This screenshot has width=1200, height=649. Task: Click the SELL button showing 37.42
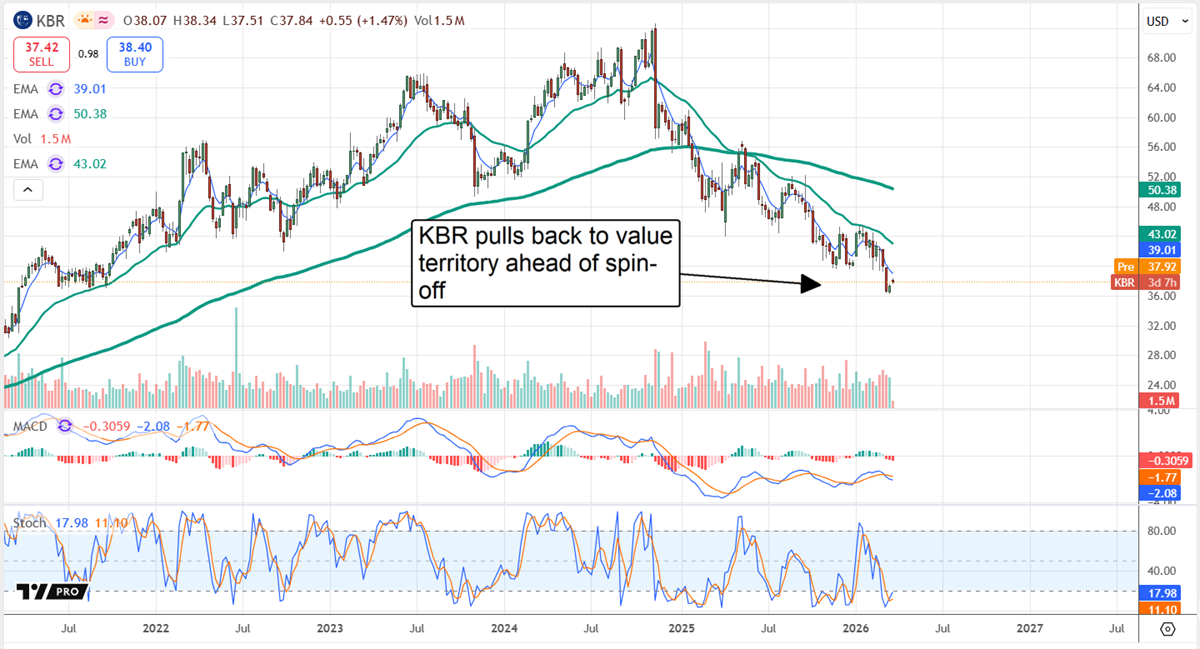point(40,54)
